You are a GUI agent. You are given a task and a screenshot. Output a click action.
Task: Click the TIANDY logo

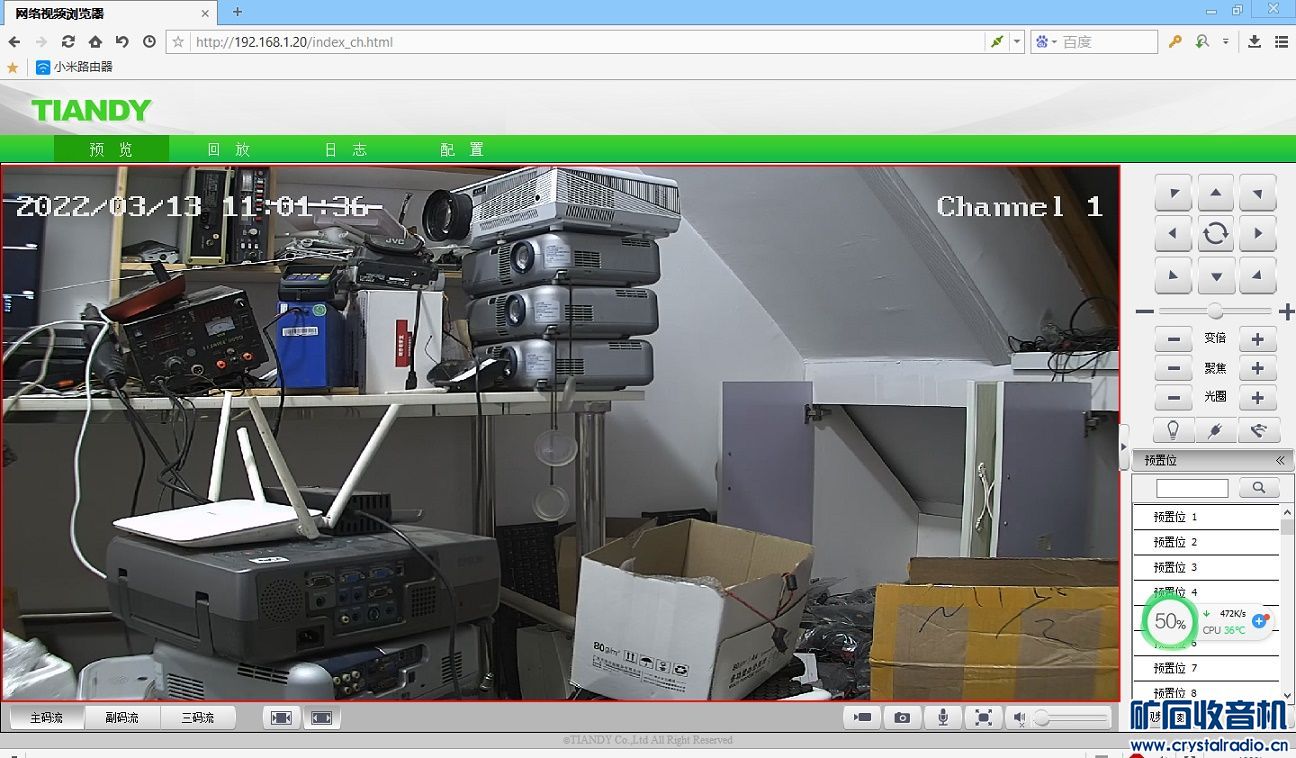[x=91, y=110]
